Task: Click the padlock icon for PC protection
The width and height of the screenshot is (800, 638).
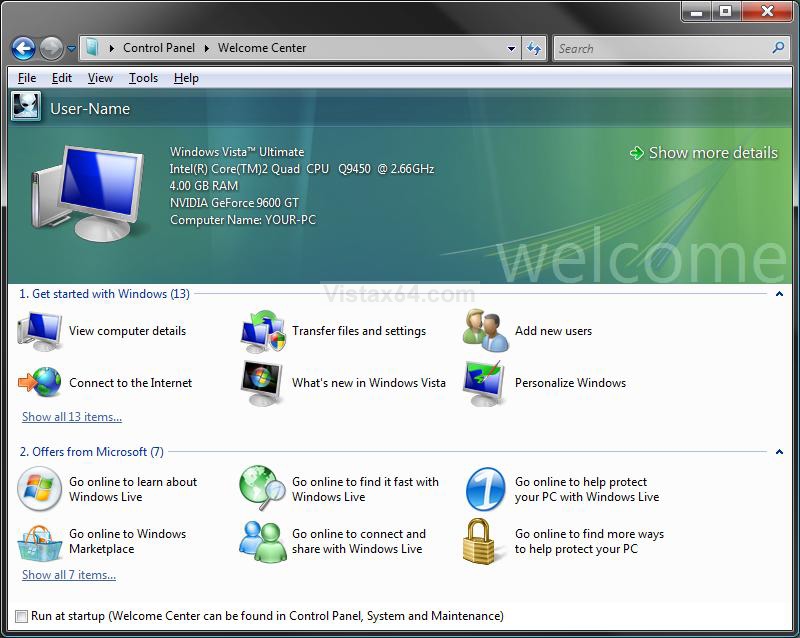Action: click(x=479, y=542)
